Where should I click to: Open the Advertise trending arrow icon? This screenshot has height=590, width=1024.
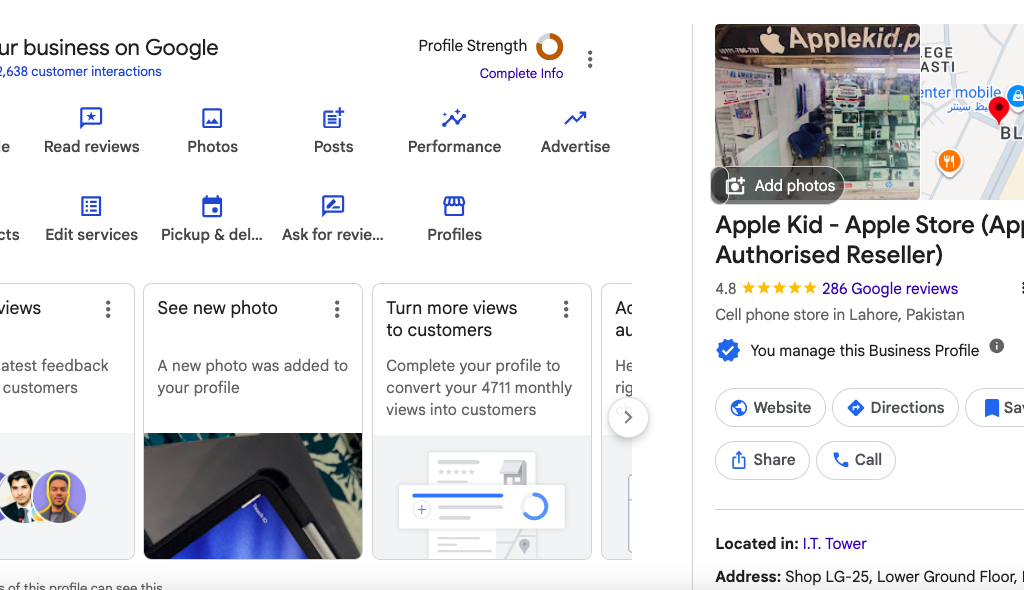point(575,118)
